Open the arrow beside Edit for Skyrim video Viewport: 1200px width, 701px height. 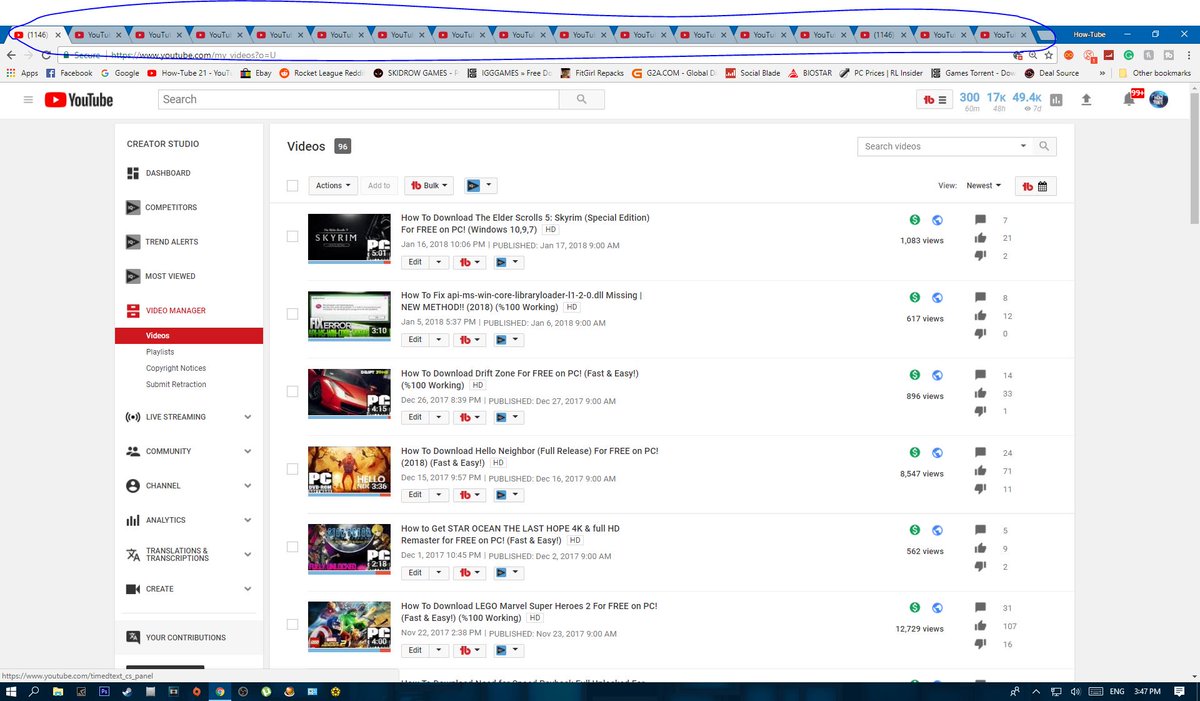pos(438,262)
